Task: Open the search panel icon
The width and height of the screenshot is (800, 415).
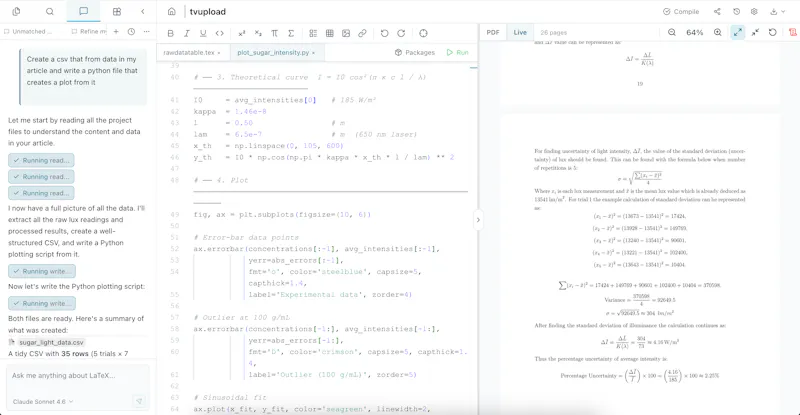Action: (49, 11)
